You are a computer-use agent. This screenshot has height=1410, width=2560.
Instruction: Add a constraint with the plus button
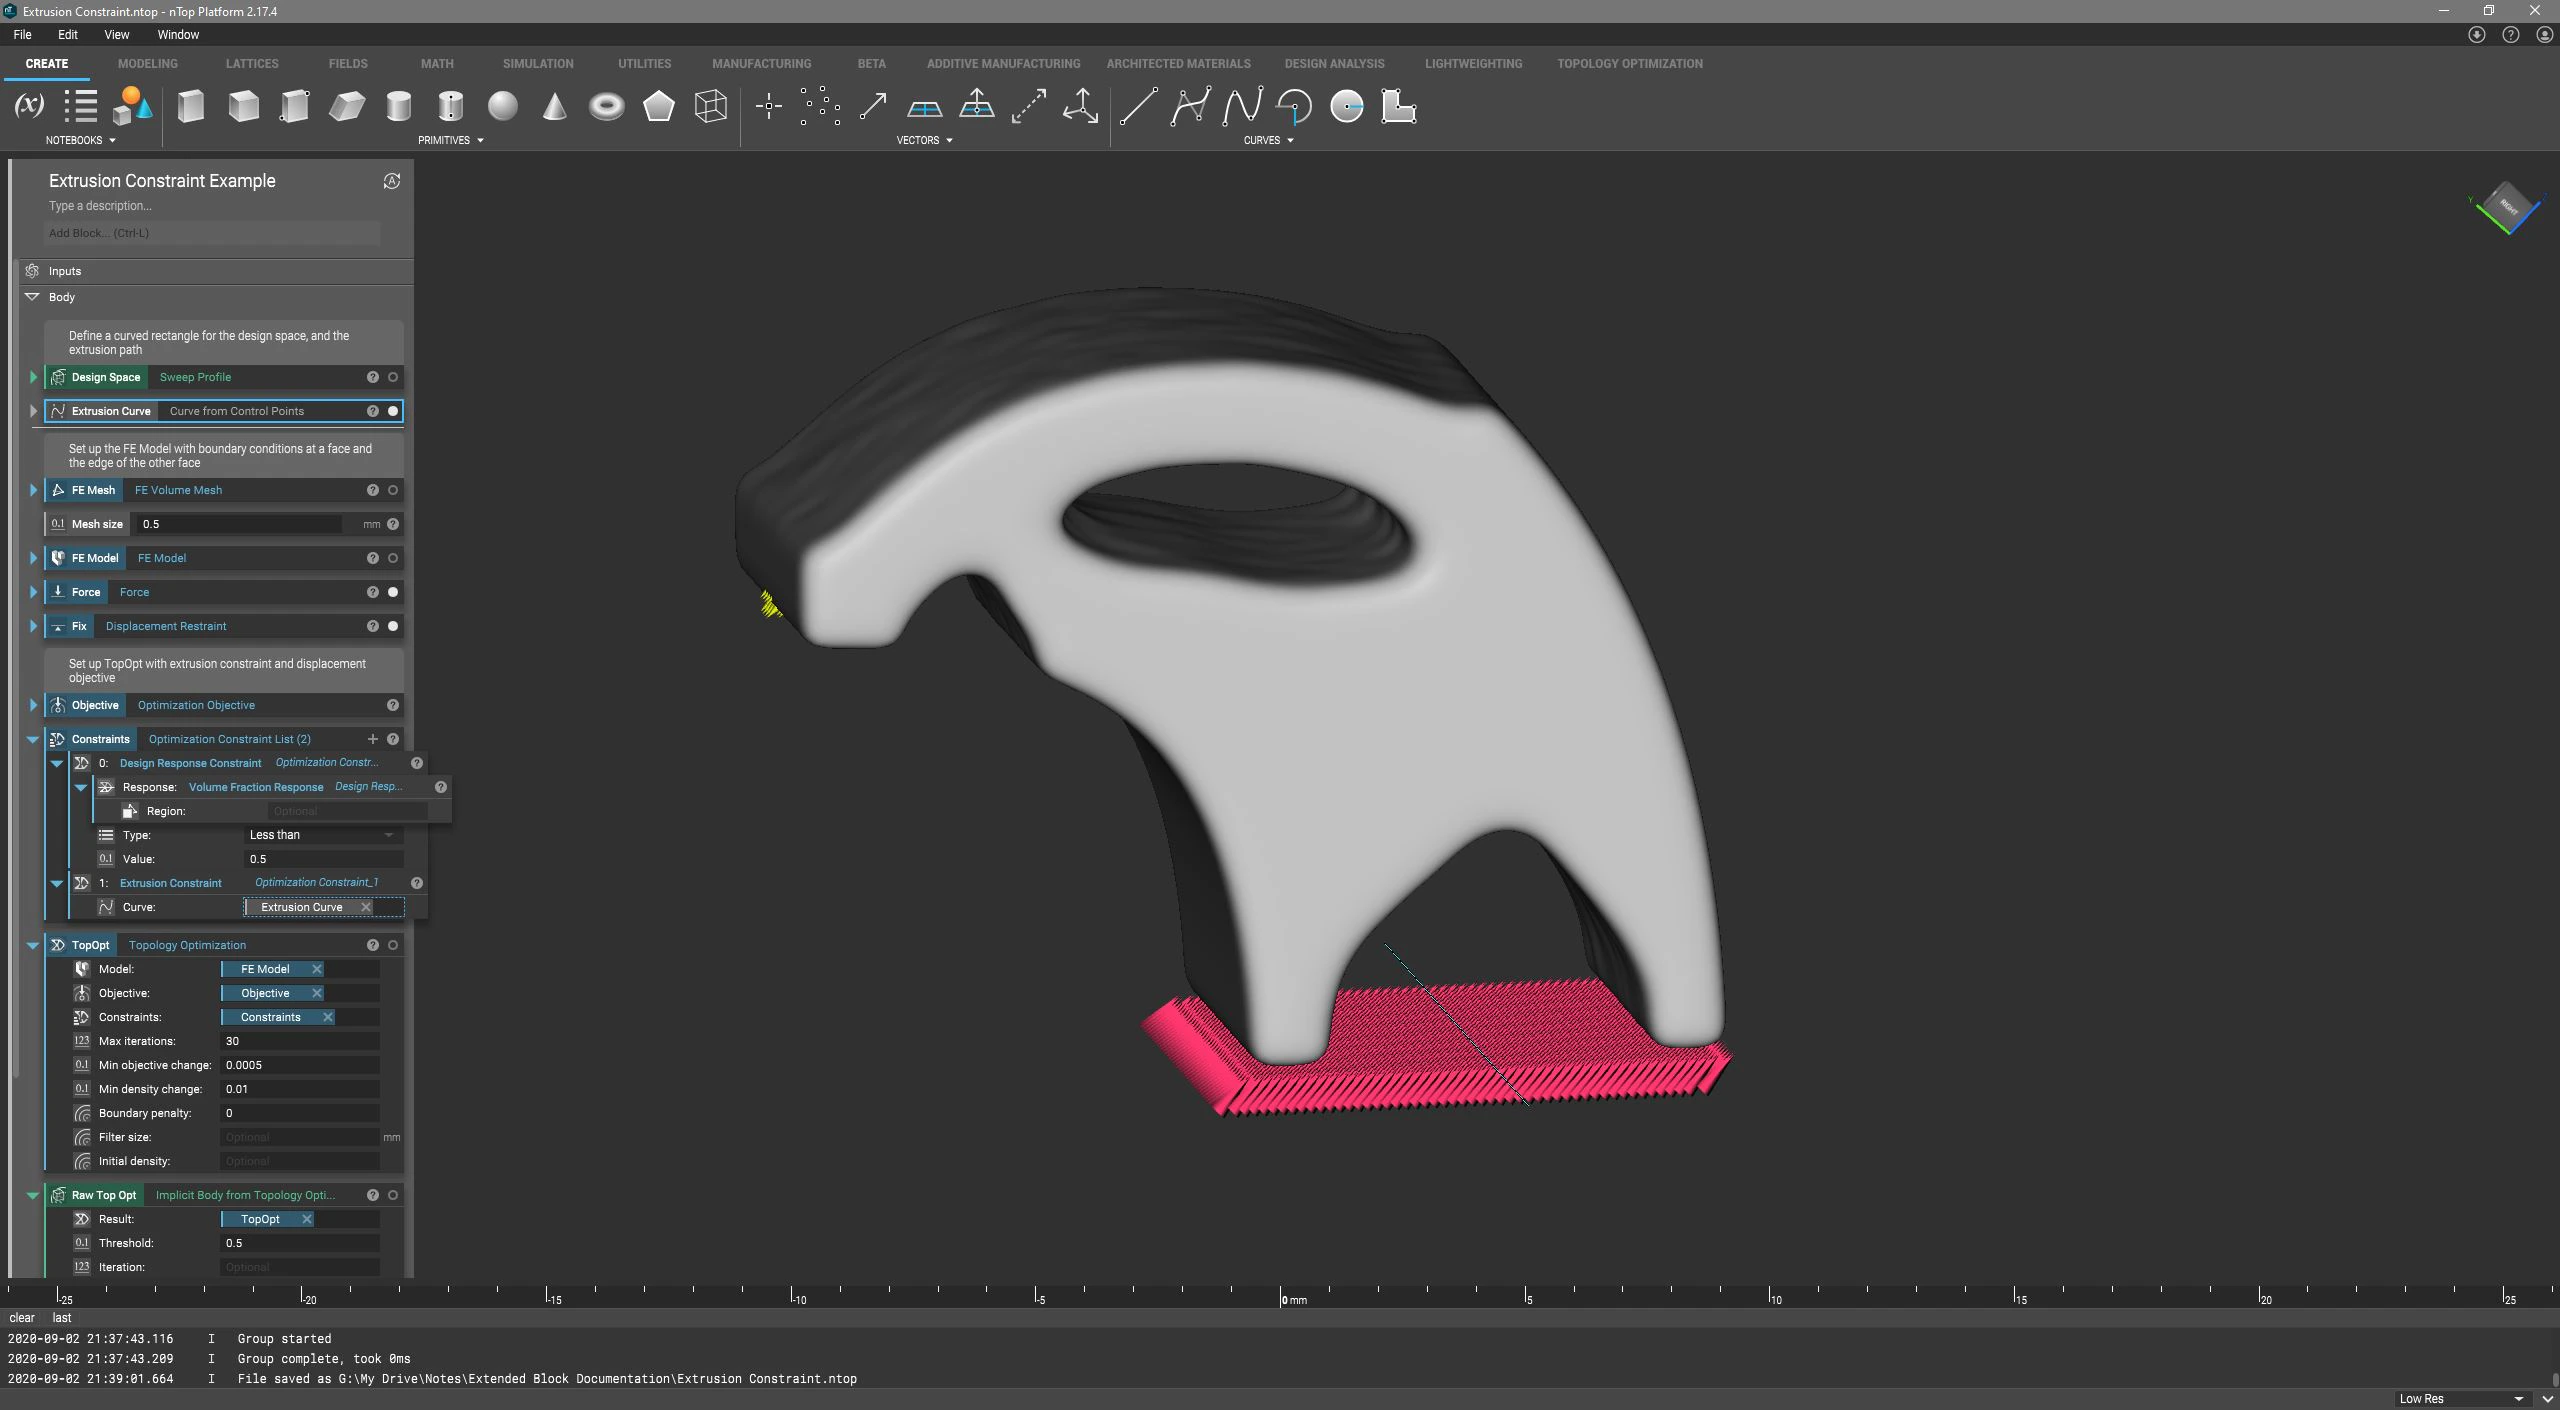coord(373,739)
